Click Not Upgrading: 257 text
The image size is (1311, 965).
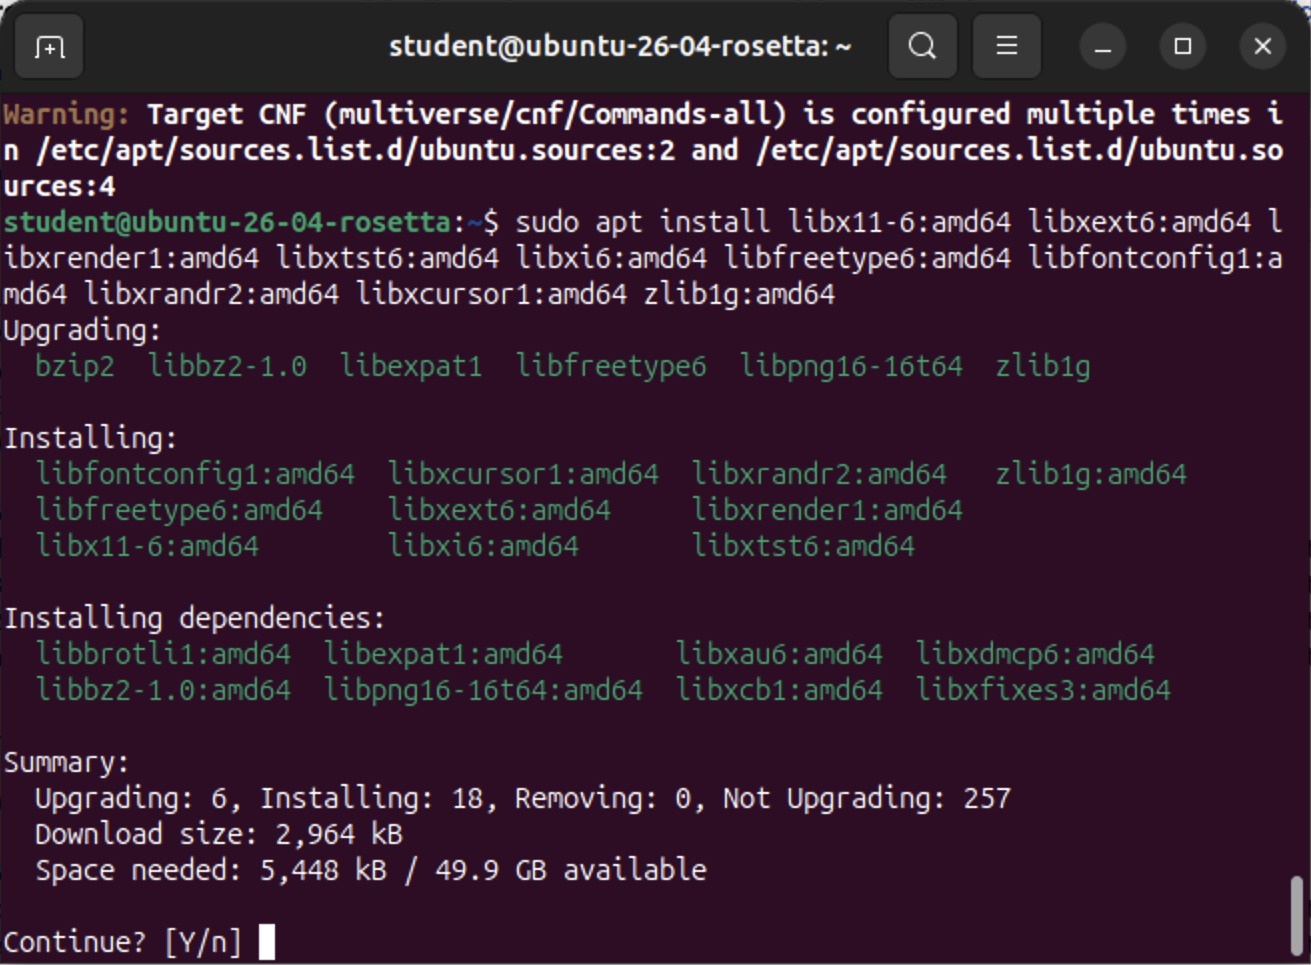pyautogui.click(x=867, y=798)
